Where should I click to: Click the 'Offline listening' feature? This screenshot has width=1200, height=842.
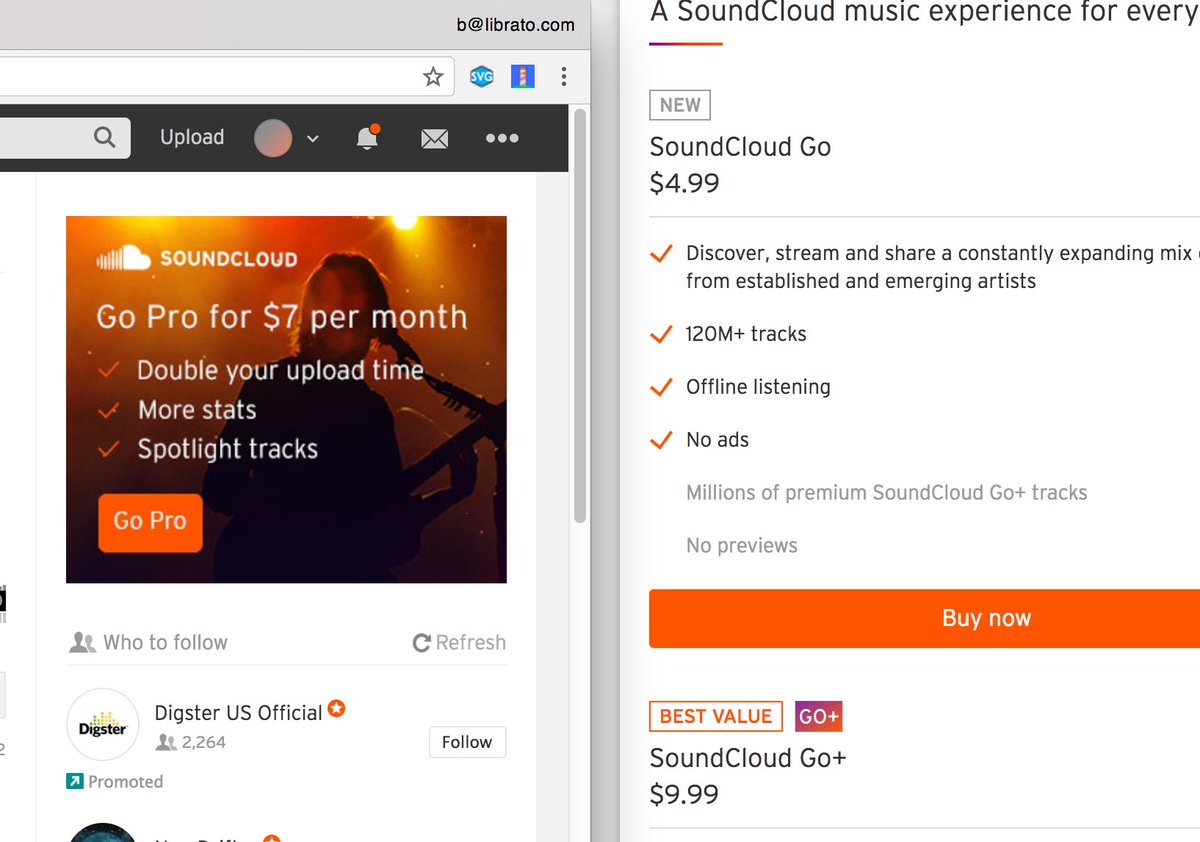pos(758,387)
